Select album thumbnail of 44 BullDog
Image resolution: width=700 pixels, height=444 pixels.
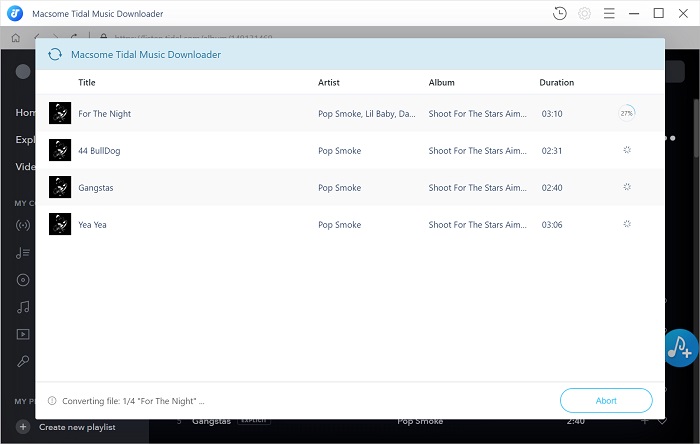(x=60, y=150)
